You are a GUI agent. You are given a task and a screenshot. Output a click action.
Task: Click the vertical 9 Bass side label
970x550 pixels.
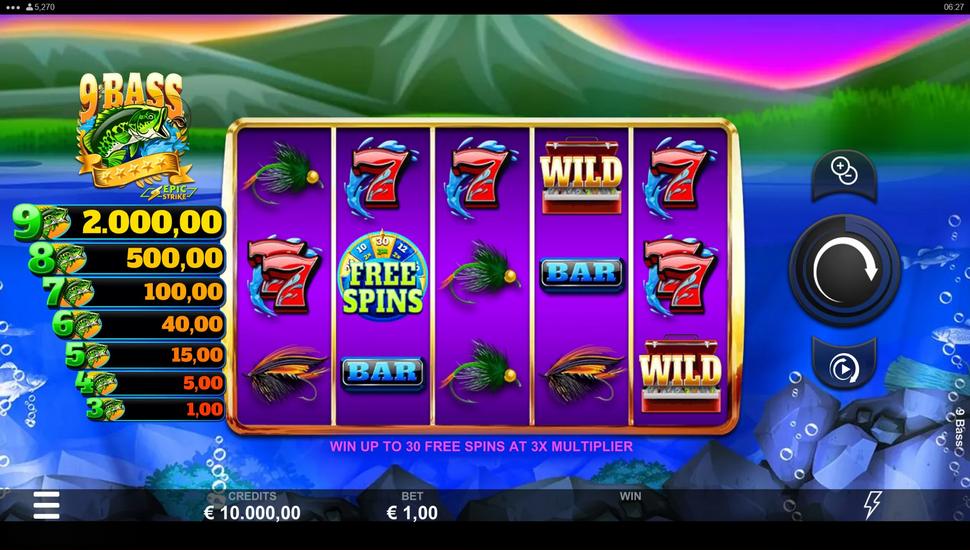pyautogui.click(x=960, y=428)
